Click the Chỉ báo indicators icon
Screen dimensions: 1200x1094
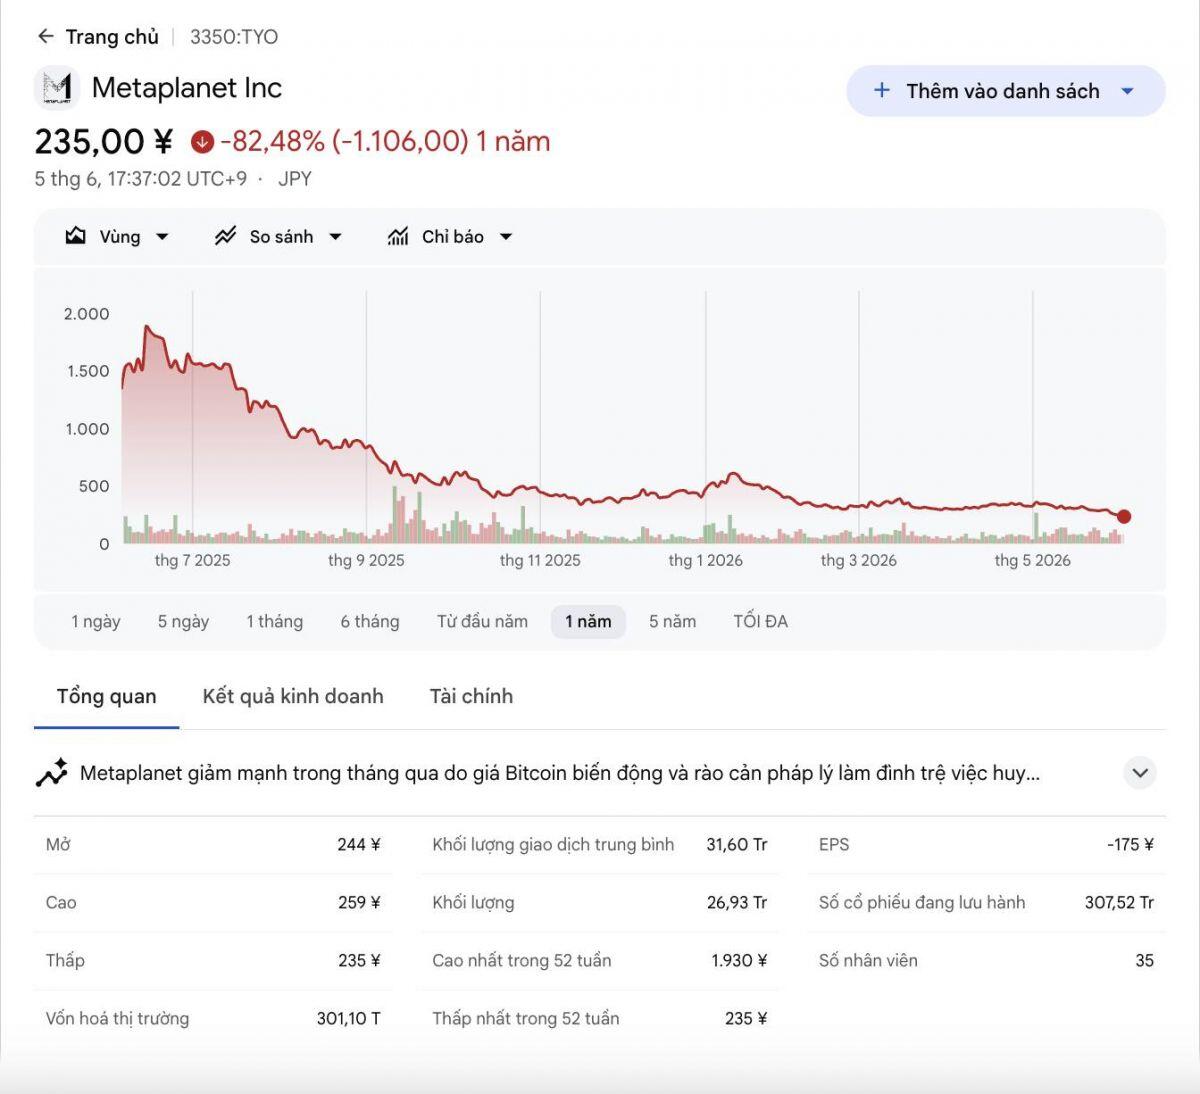point(398,237)
